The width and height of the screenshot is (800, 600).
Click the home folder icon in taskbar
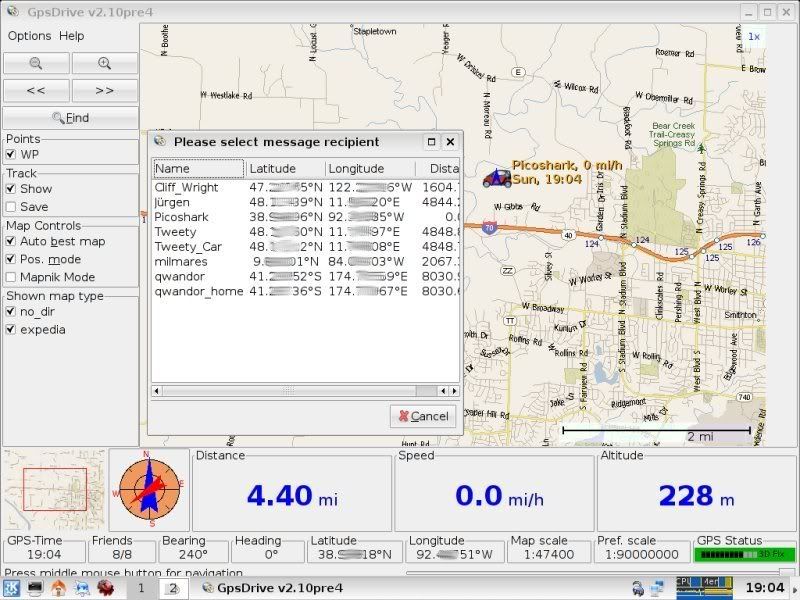click(58, 588)
